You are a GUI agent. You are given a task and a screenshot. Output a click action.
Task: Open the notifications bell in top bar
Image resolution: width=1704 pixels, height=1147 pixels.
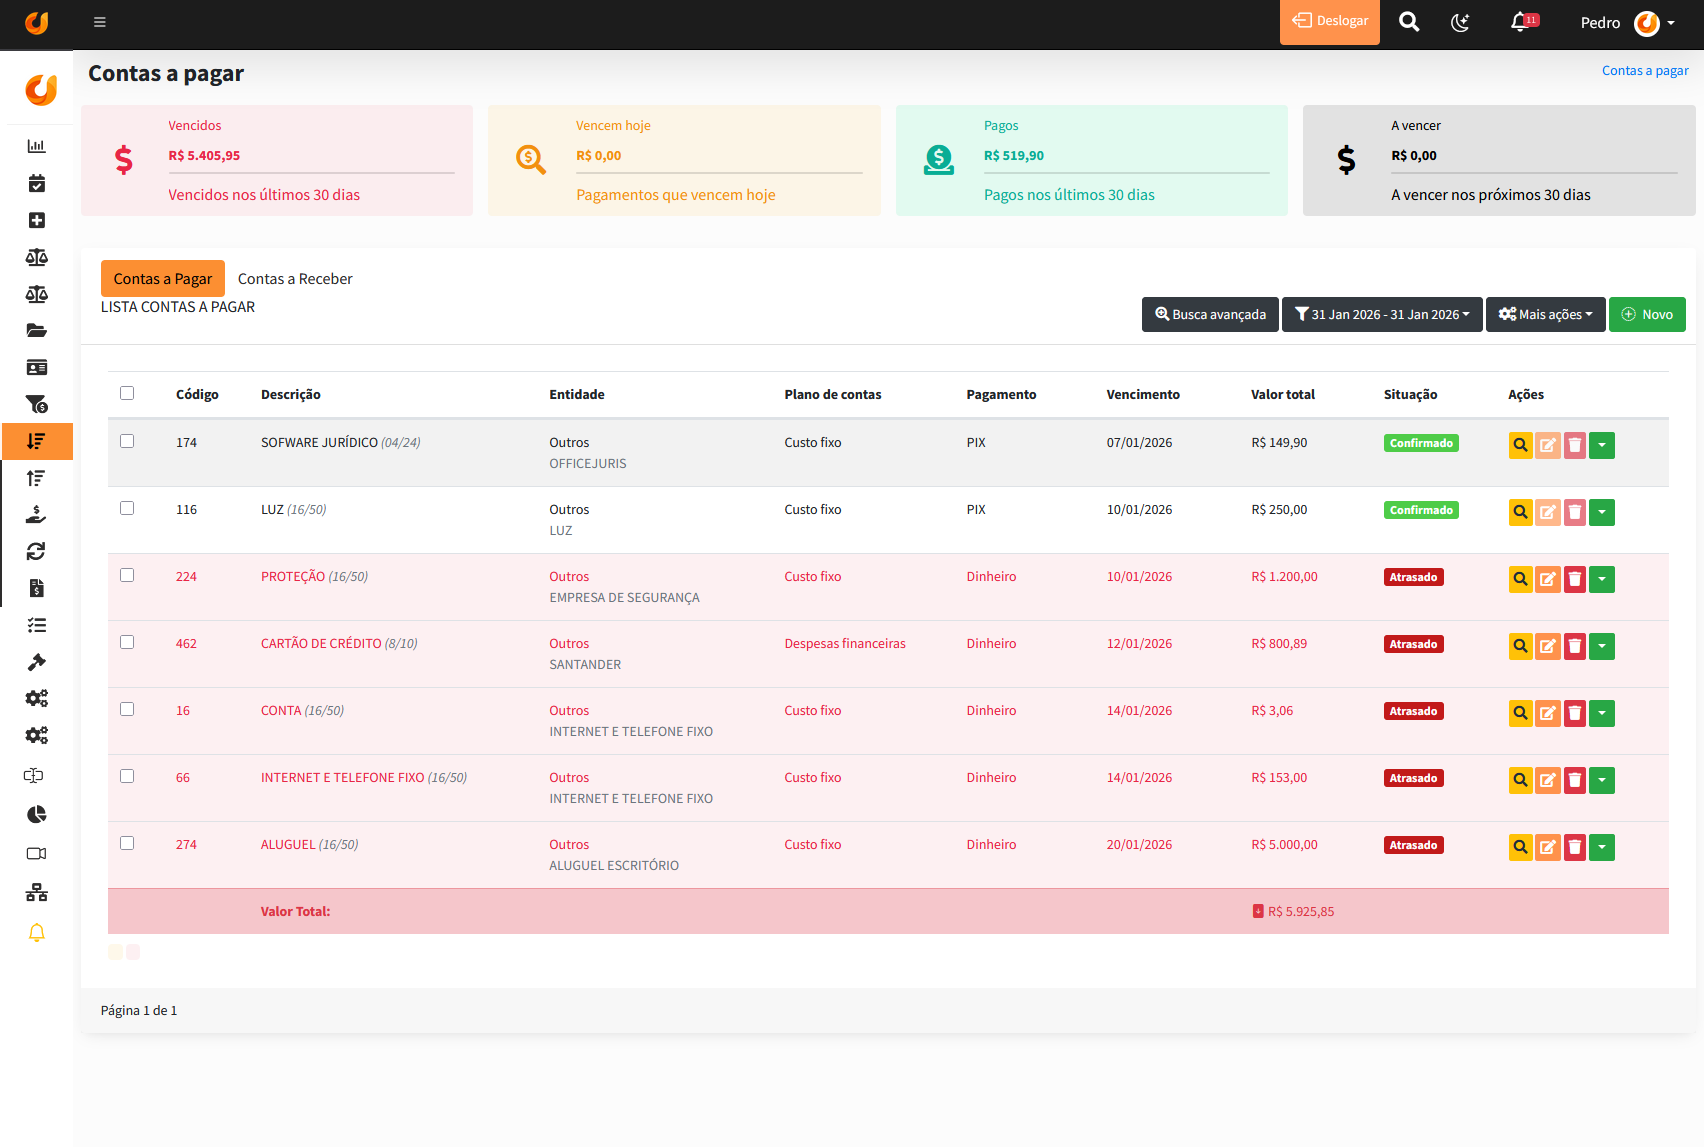1520,22
